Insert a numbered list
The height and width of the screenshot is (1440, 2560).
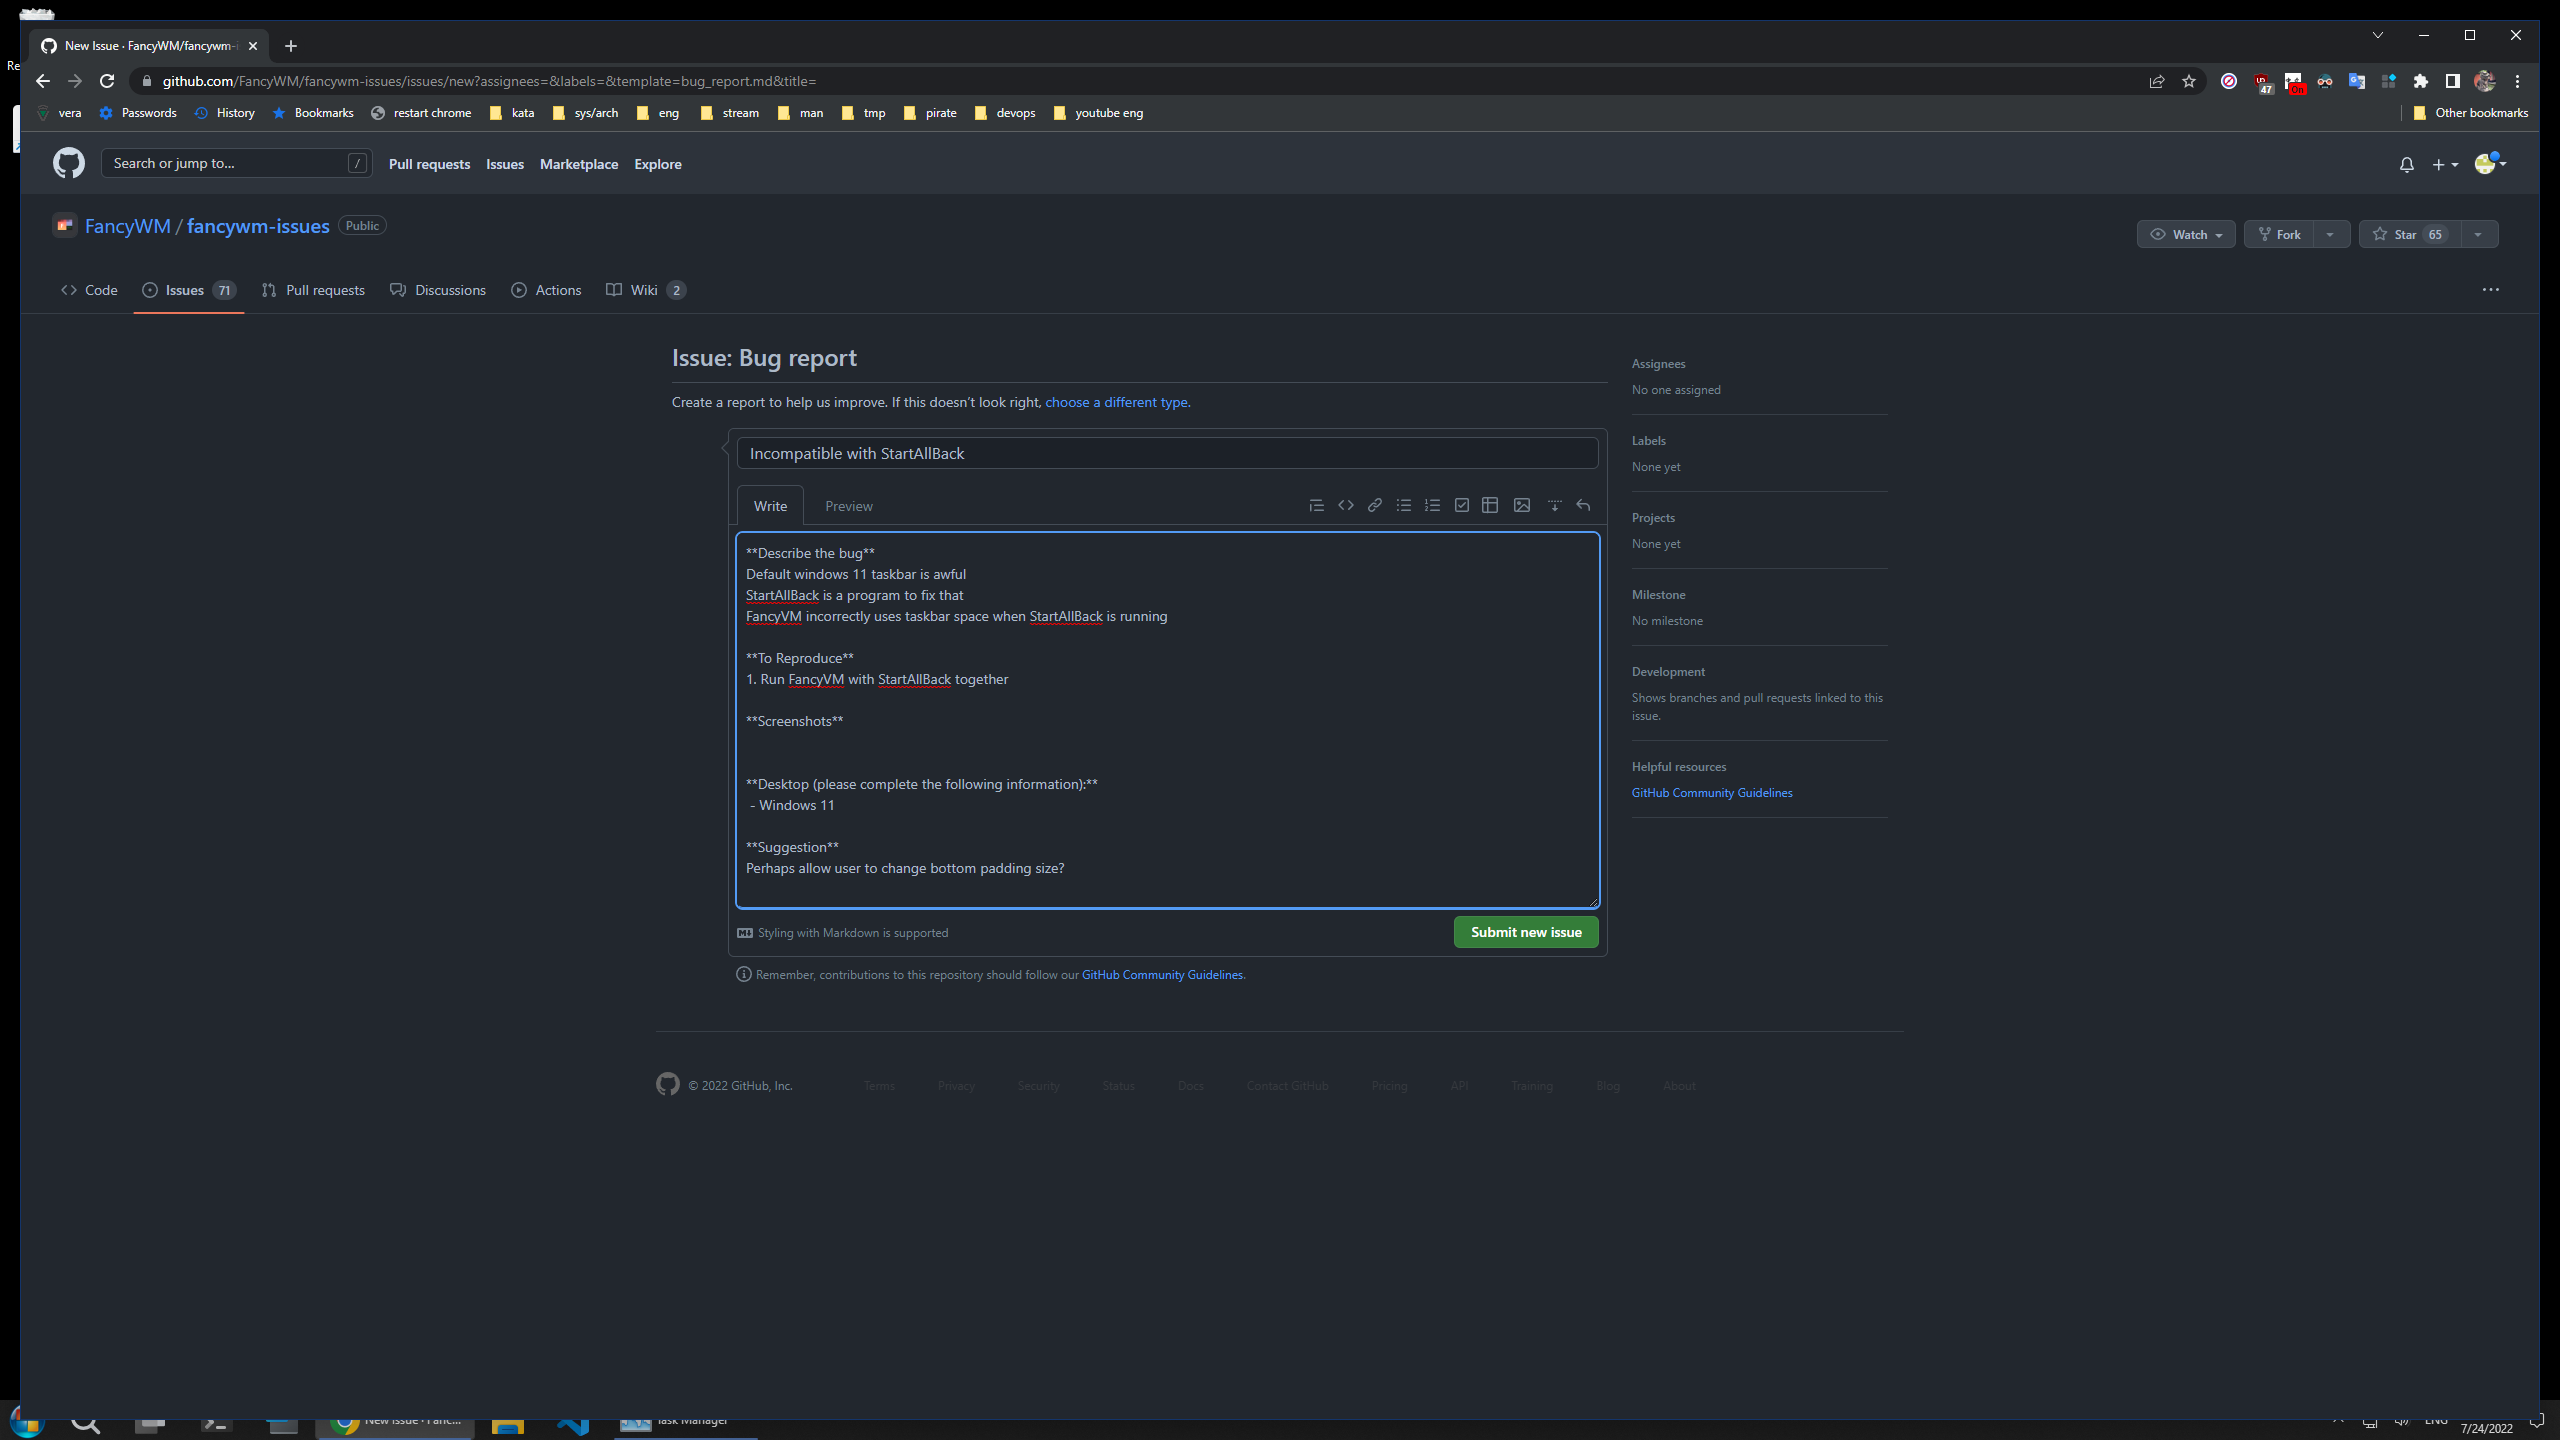(1432, 505)
